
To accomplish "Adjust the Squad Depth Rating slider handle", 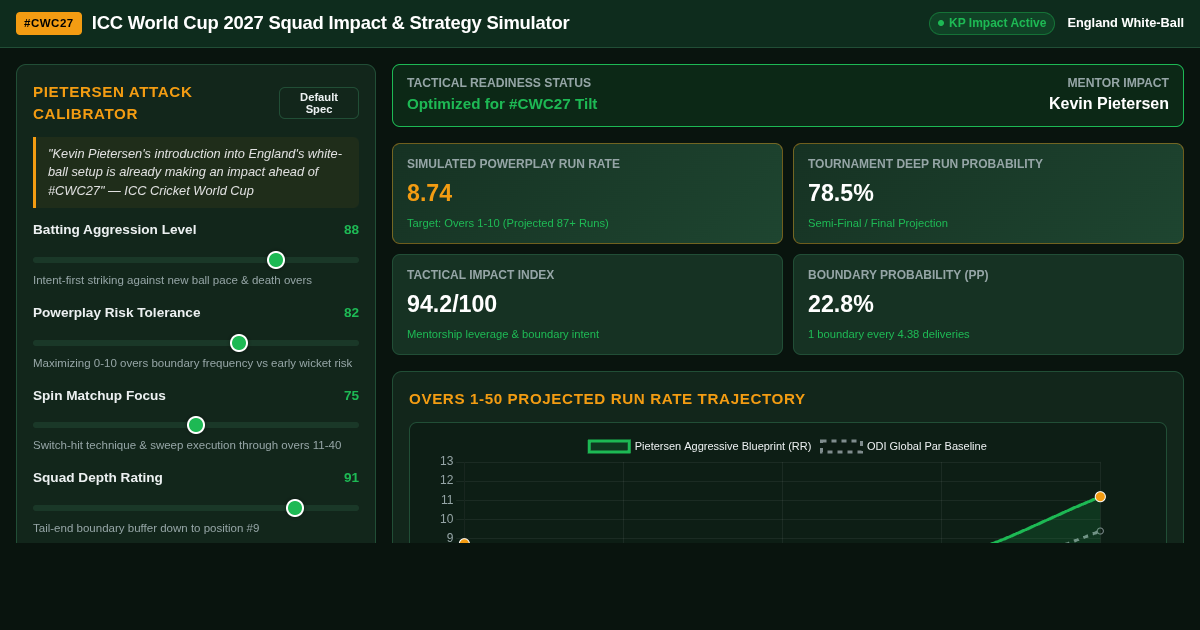I will tap(295, 508).
